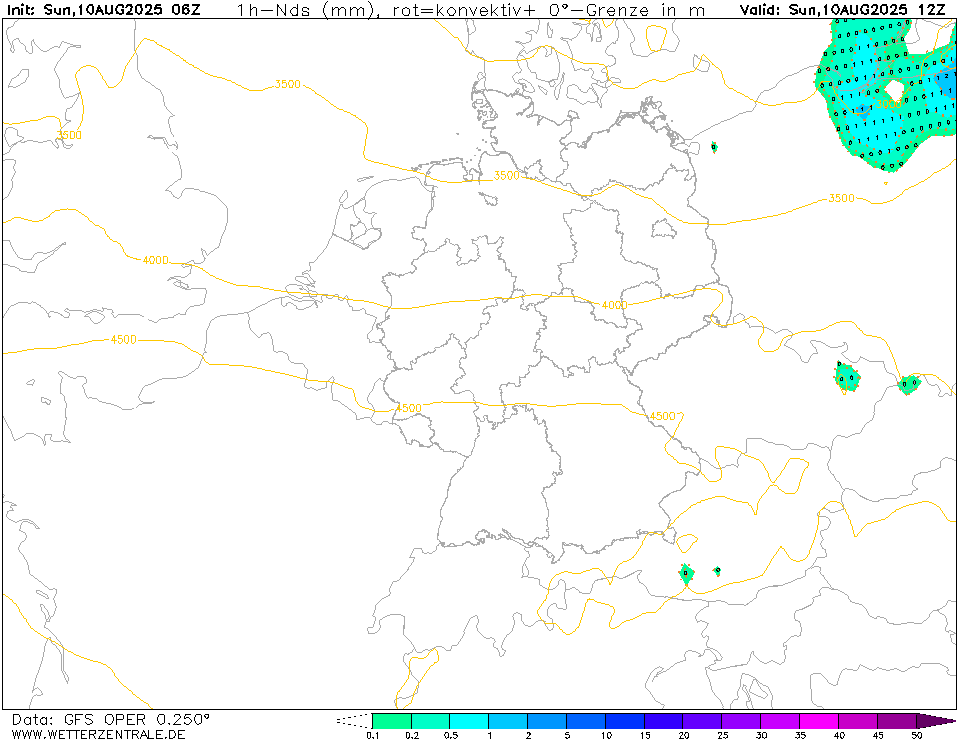
Task: Select the 15–20 mm legend color segment
Action: (x=664, y=721)
